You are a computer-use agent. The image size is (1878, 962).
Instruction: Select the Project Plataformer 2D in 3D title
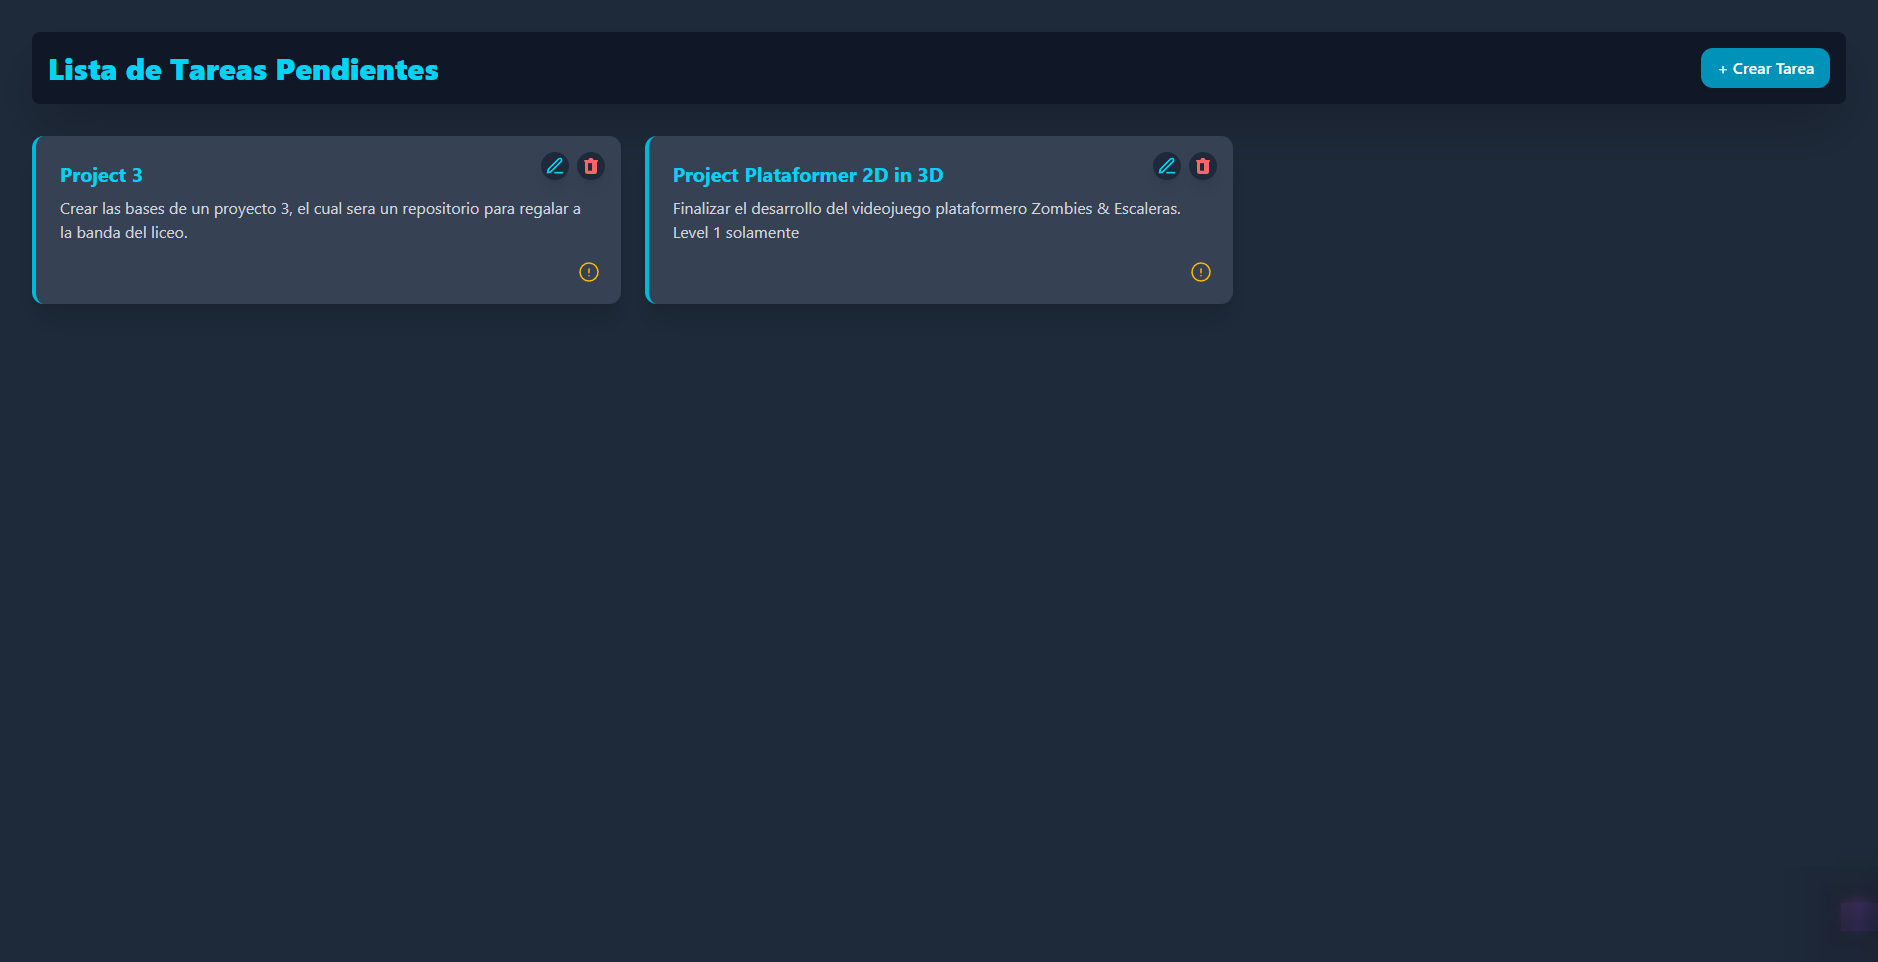[808, 175]
